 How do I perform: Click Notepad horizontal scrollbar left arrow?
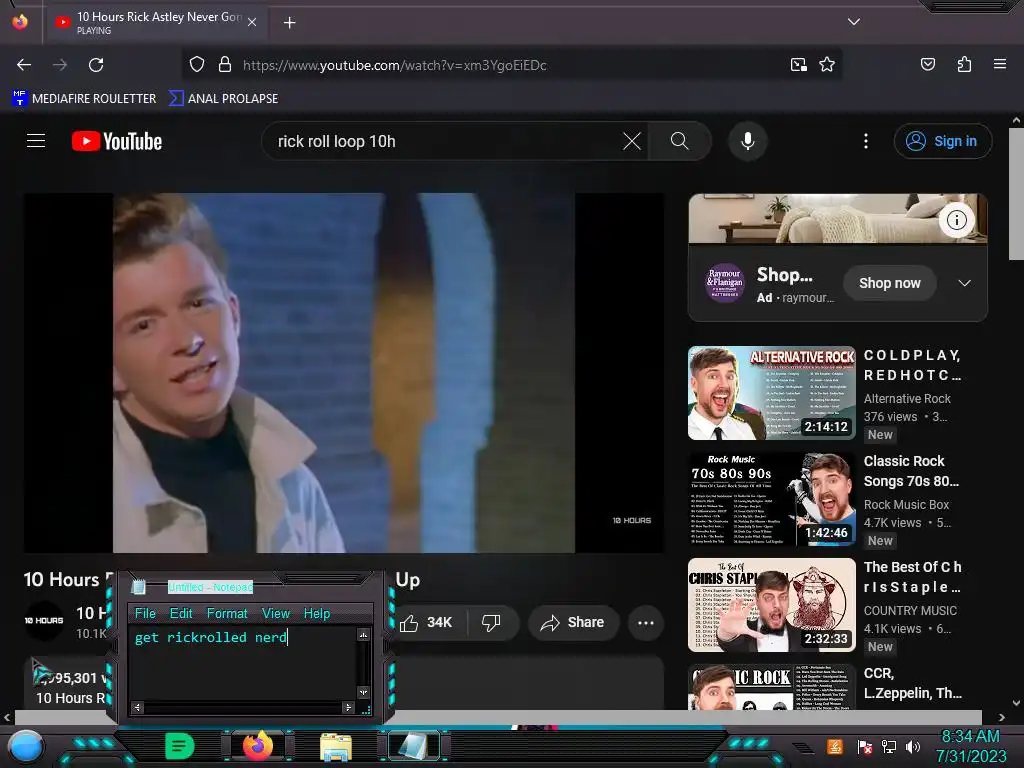coord(137,707)
